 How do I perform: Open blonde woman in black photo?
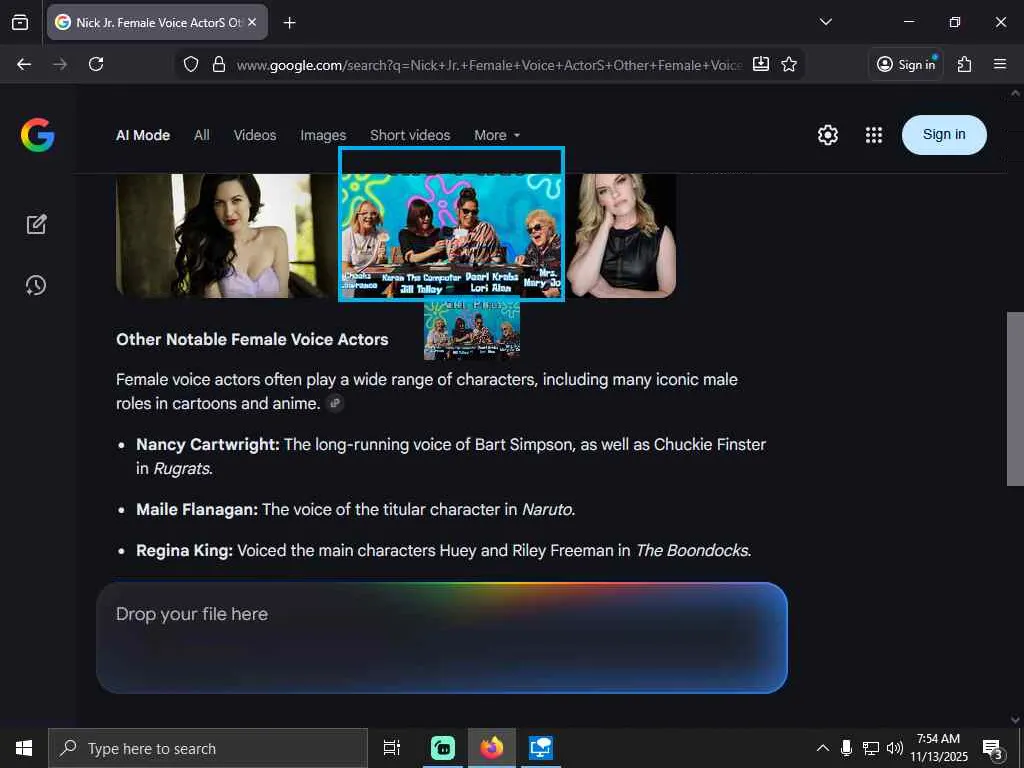pyautogui.click(x=620, y=236)
